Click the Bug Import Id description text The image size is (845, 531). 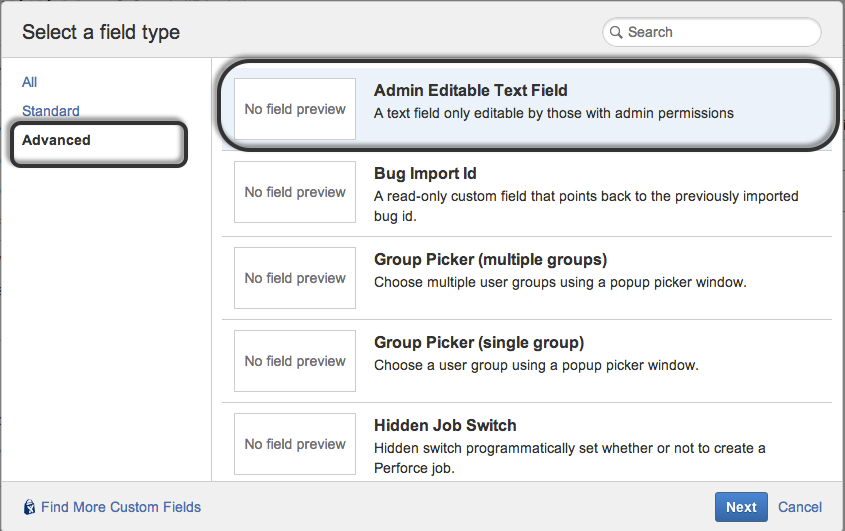[586, 206]
